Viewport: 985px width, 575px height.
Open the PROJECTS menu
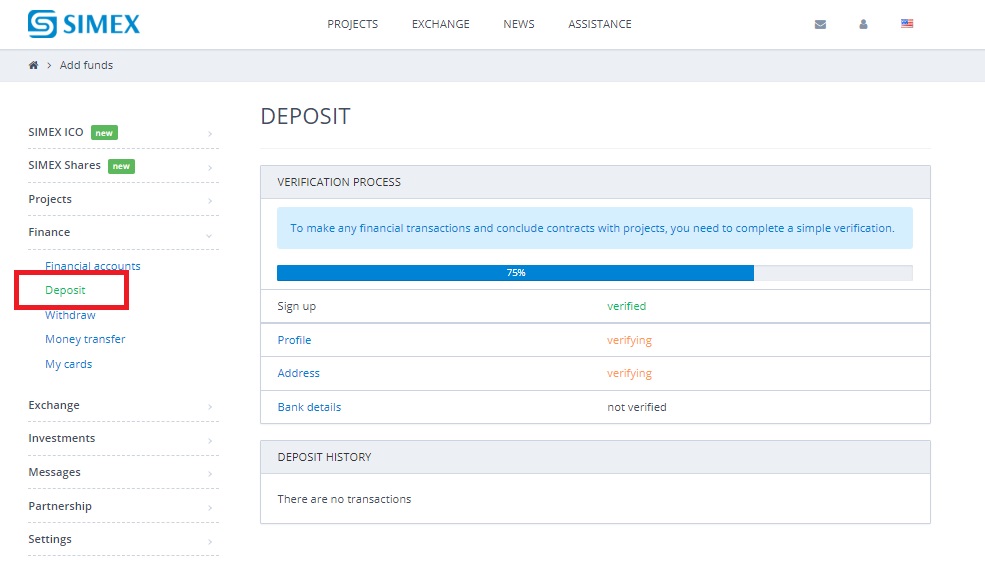coord(352,24)
